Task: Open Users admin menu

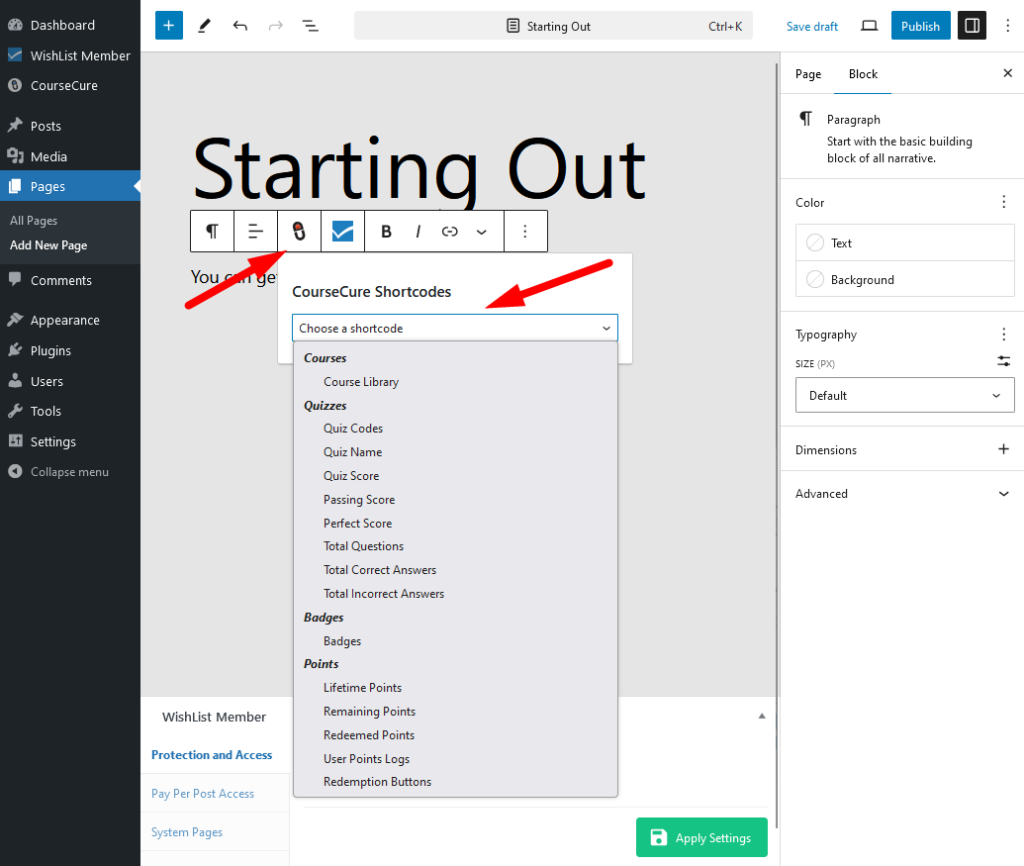Action: [x=70, y=381]
